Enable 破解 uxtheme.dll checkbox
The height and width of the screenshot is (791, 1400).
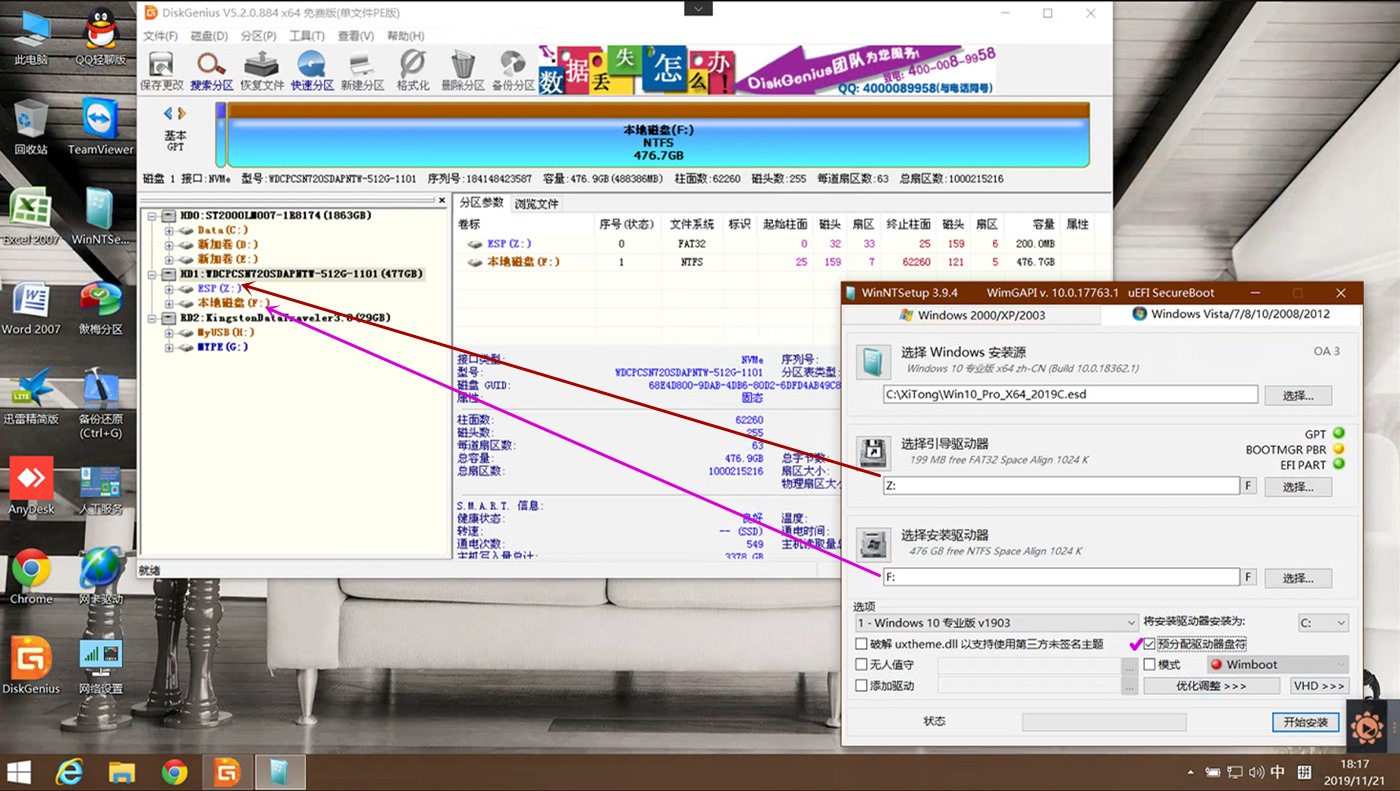861,644
